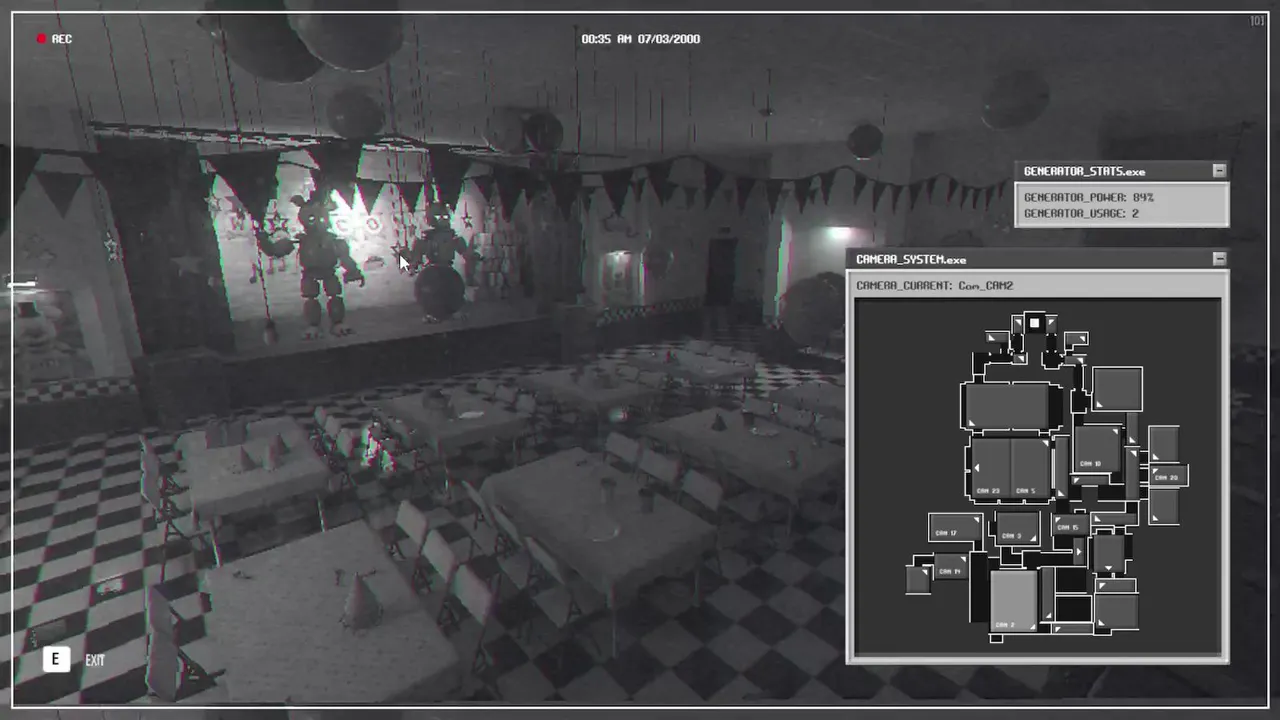Click the E key exit button
Viewport: 1280px width, 720px height.
[56, 659]
